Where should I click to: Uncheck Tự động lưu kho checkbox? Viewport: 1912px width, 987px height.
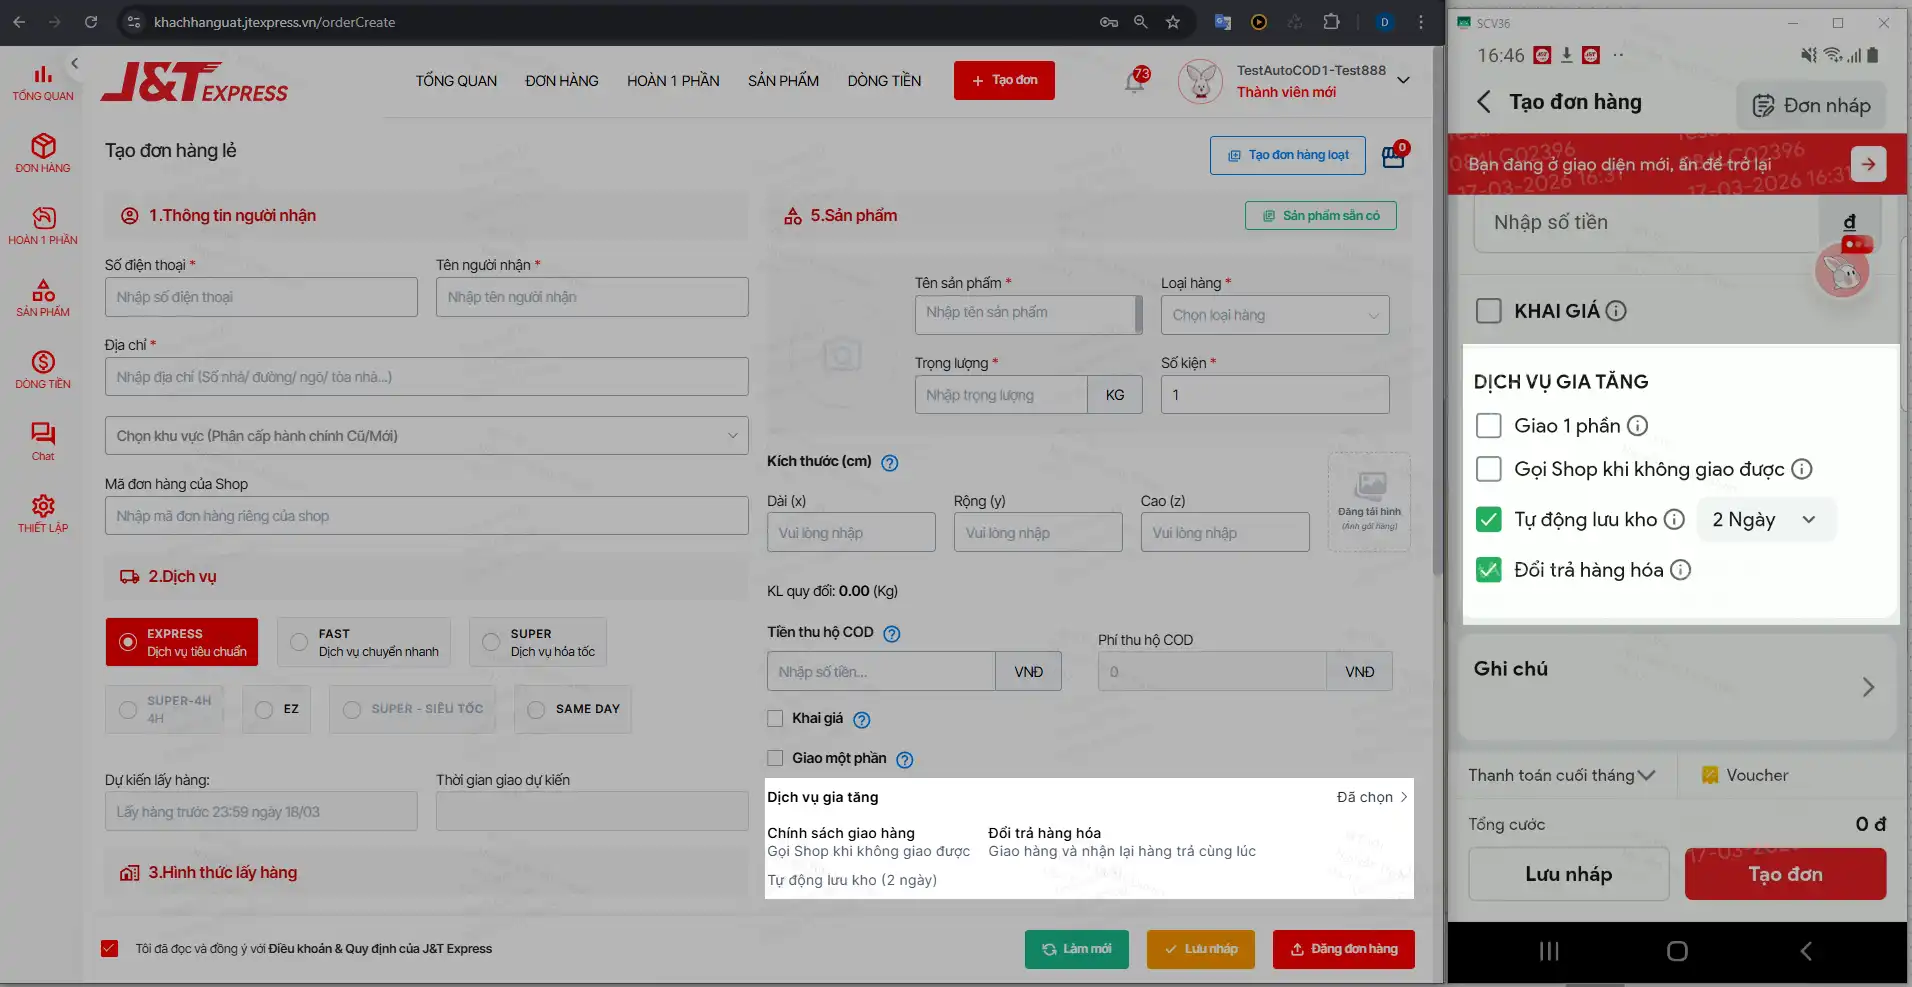coord(1488,520)
